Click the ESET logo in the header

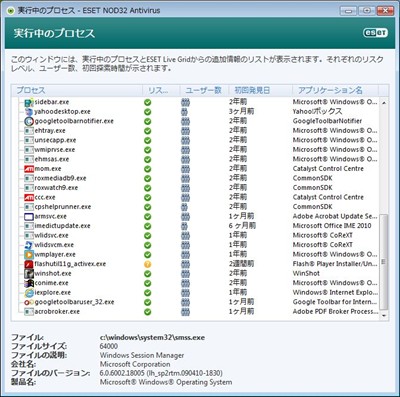[x=375, y=33]
